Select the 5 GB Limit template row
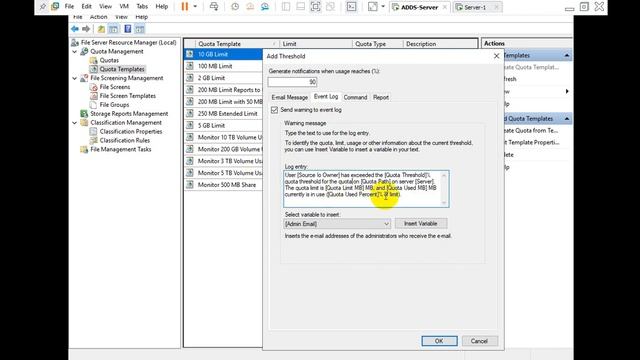This screenshot has height=360, width=640. click(x=224, y=125)
